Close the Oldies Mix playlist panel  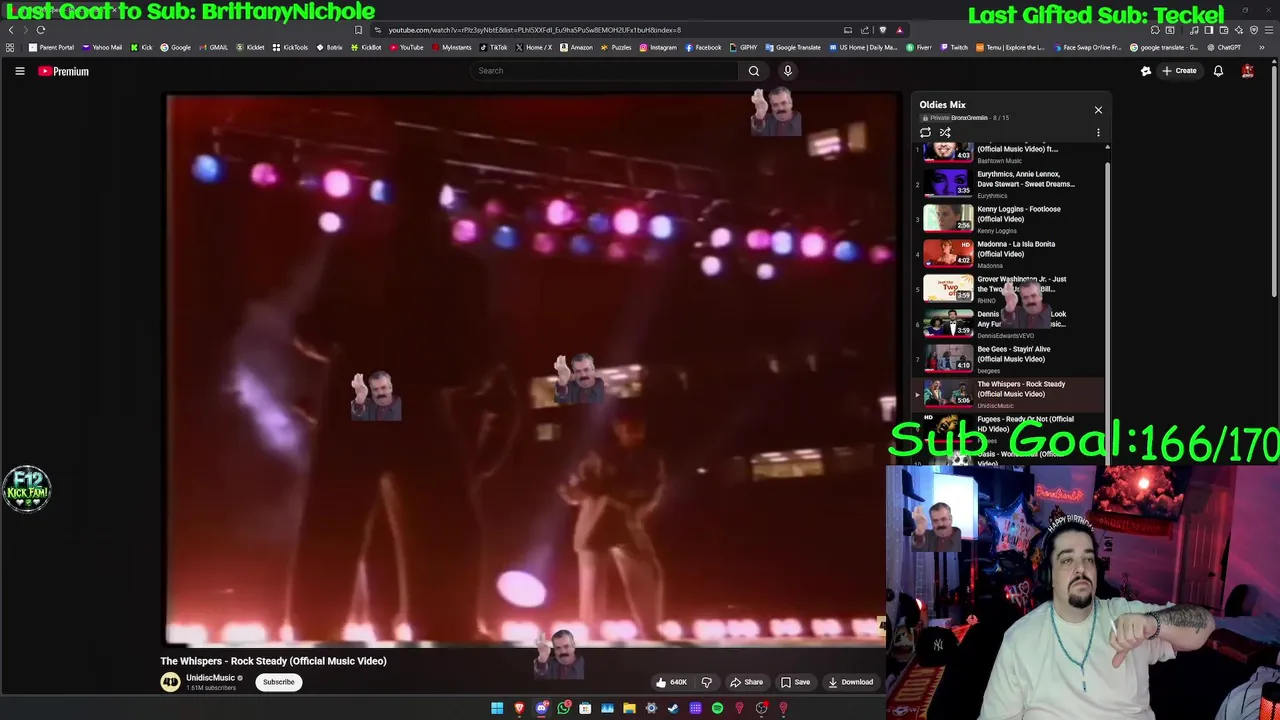click(x=1098, y=110)
